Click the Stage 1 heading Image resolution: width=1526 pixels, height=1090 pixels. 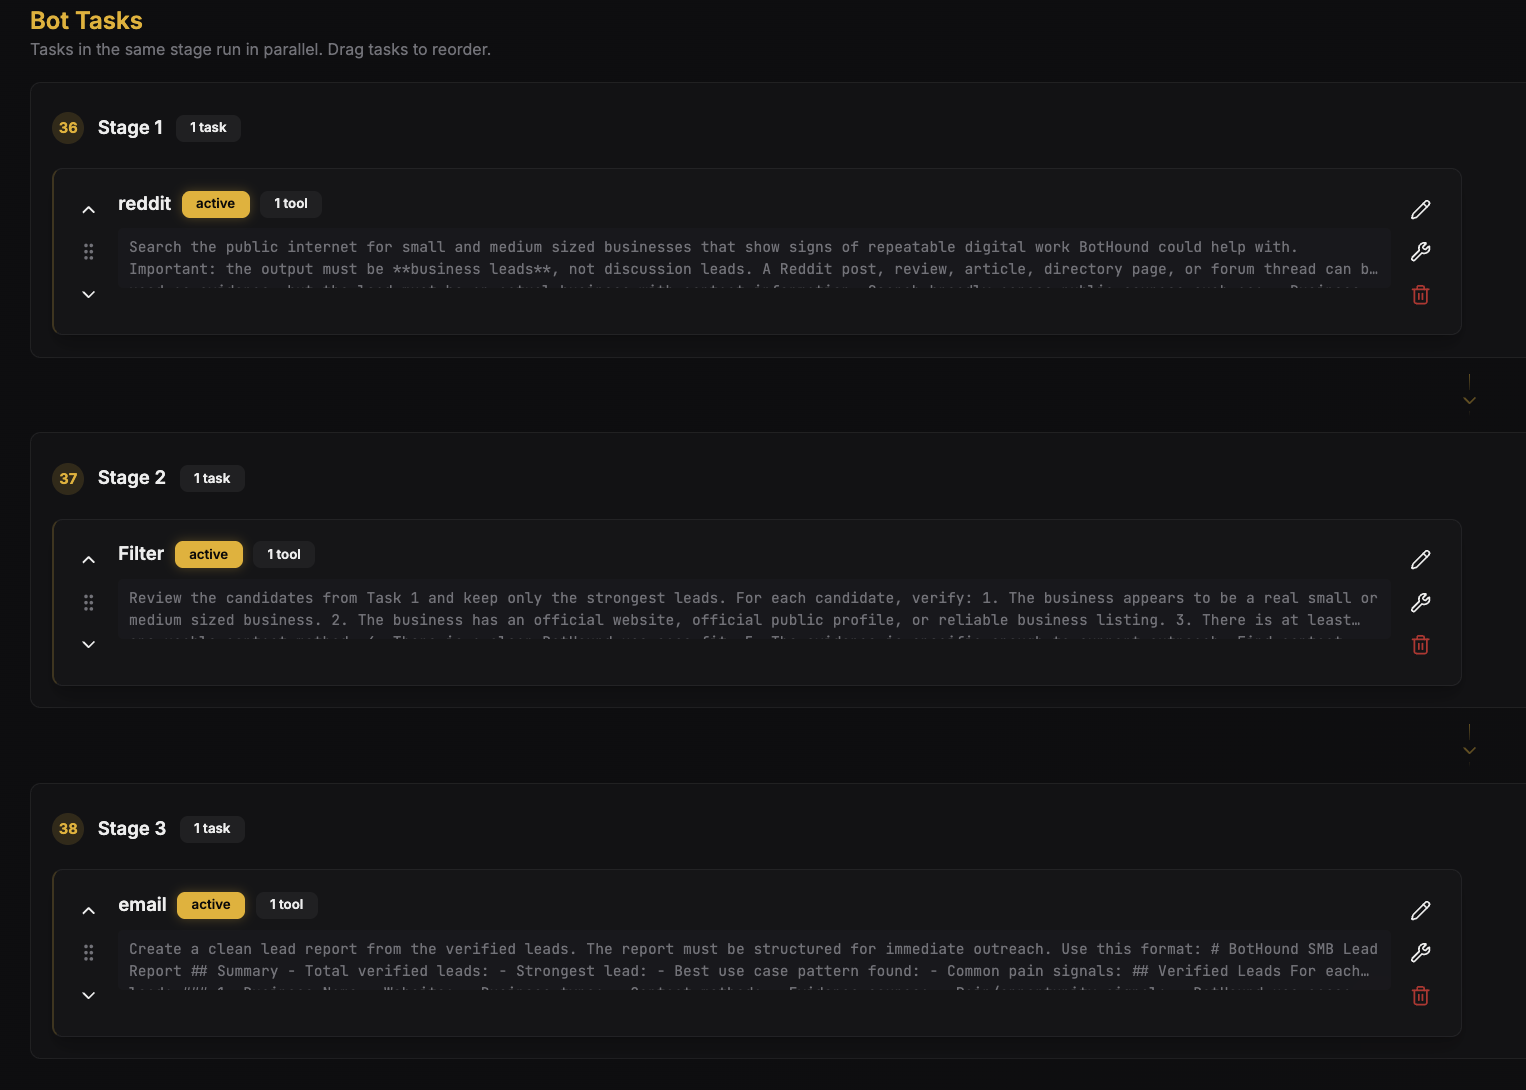[x=130, y=128]
